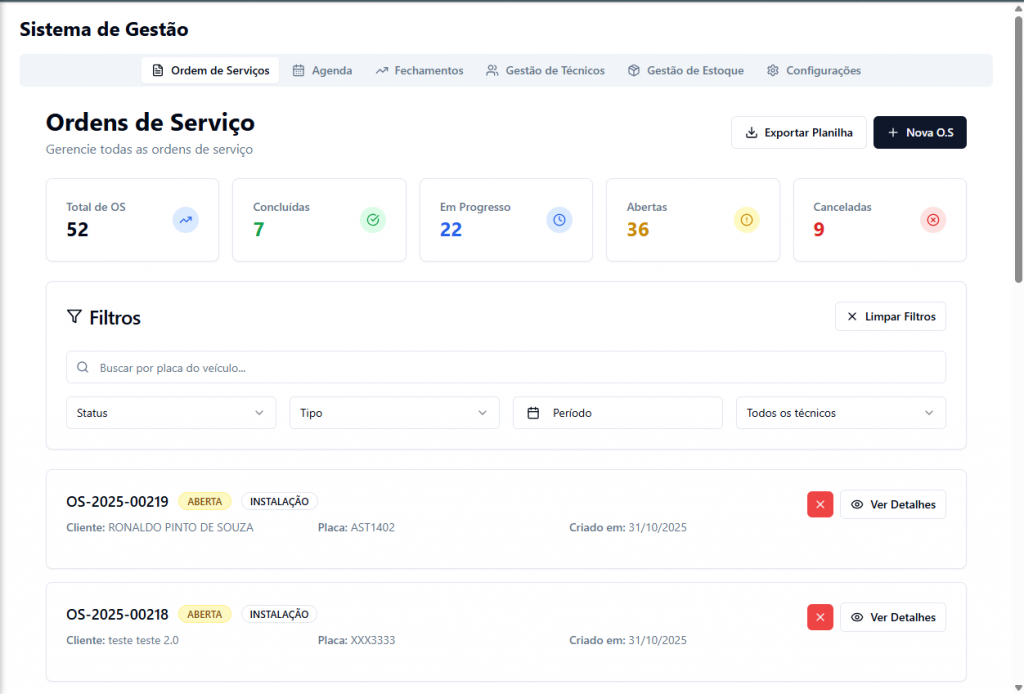View details for OS-2025-00219
Screen dimensions: 1024x694
[x=892, y=505]
